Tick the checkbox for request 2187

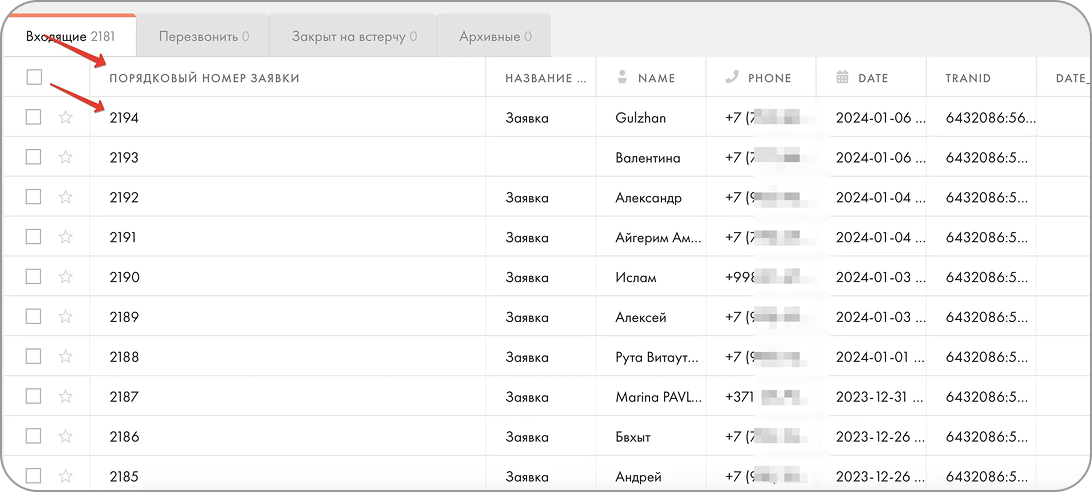34,397
